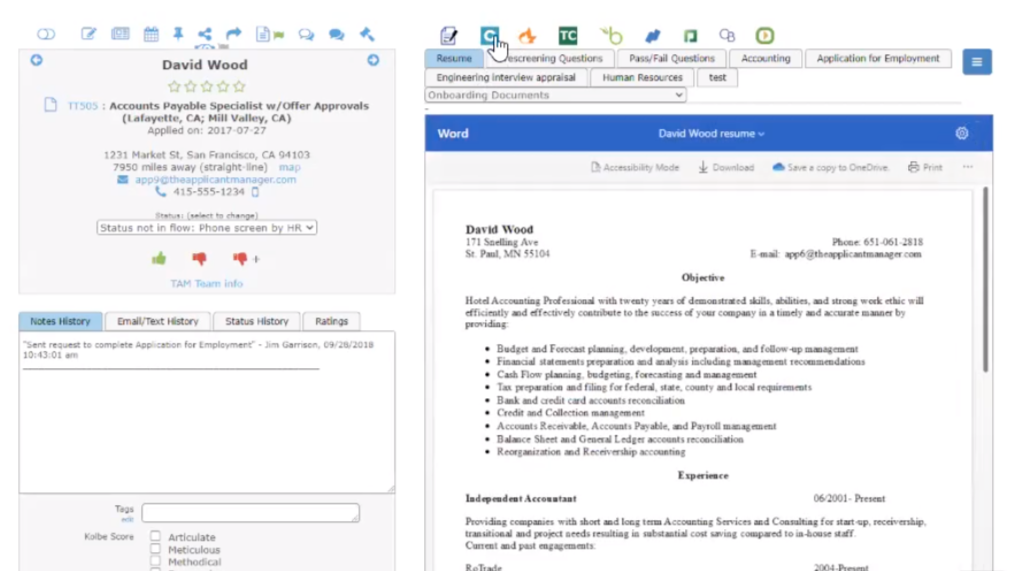Open the Human Resources tab
1011x571 pixels.
click(x=642, y=77)
